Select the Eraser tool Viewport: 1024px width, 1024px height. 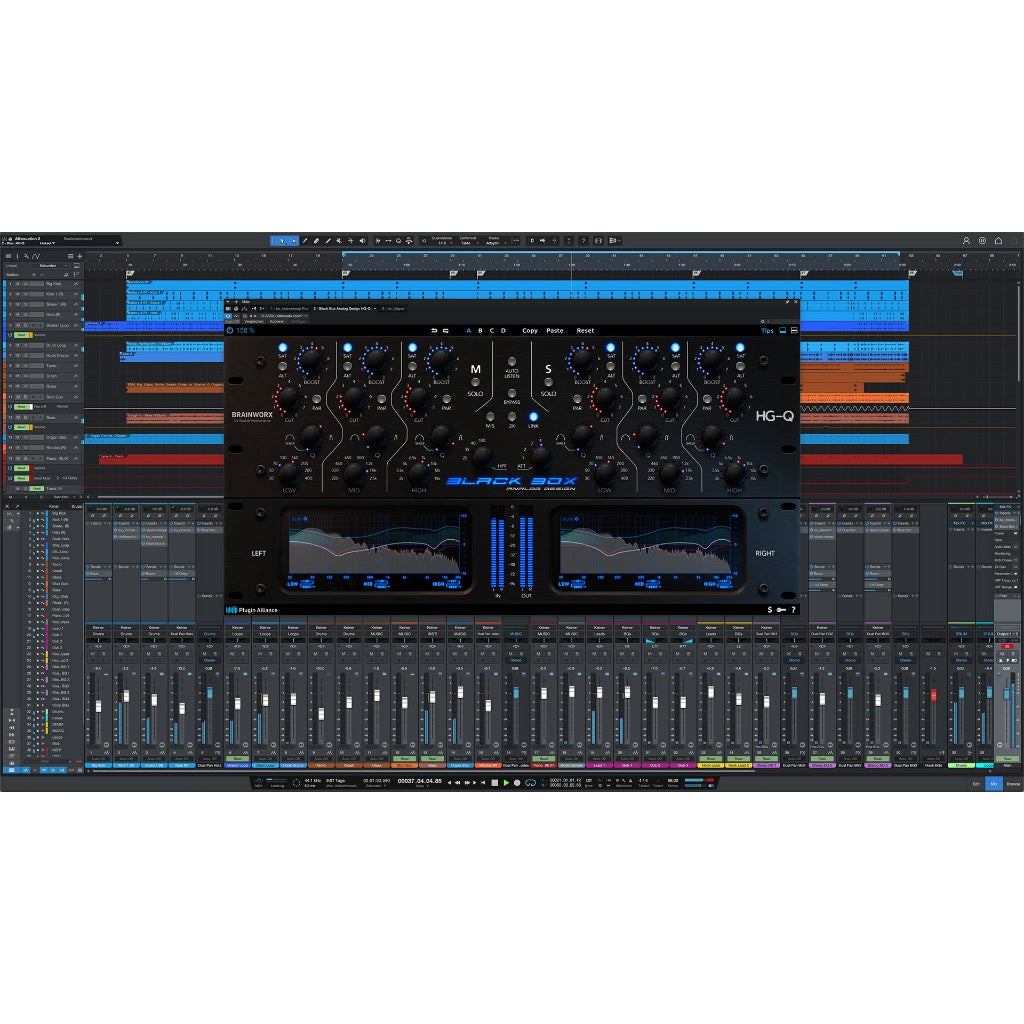coord(316,240)
